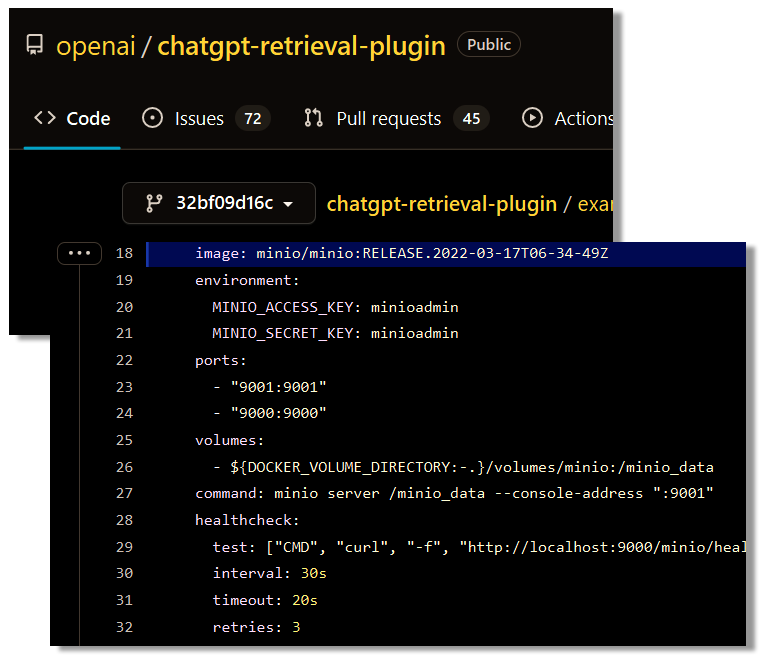Select line number 23
The image size is (765, 658).
point(124,387)
